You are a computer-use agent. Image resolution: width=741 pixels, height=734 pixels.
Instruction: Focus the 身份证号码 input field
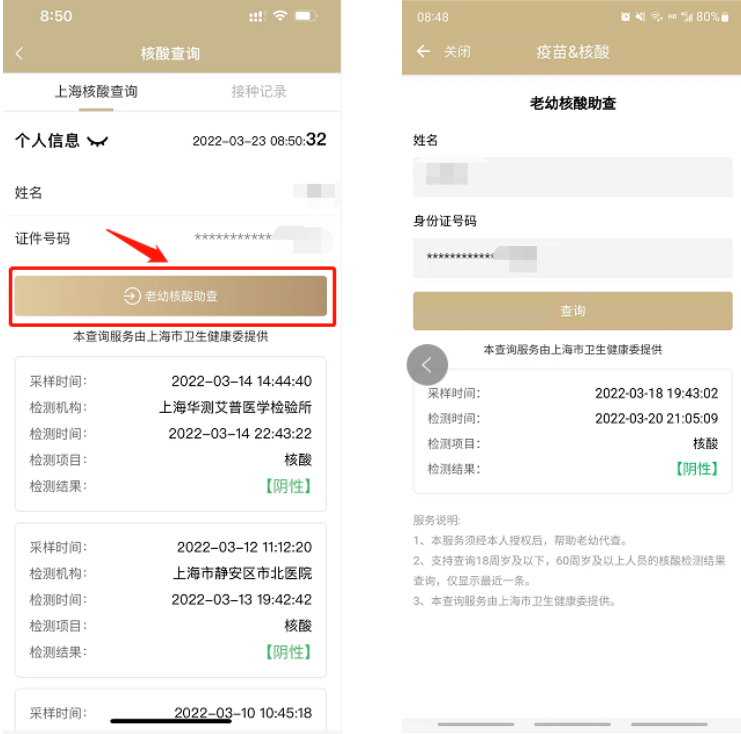572,258
